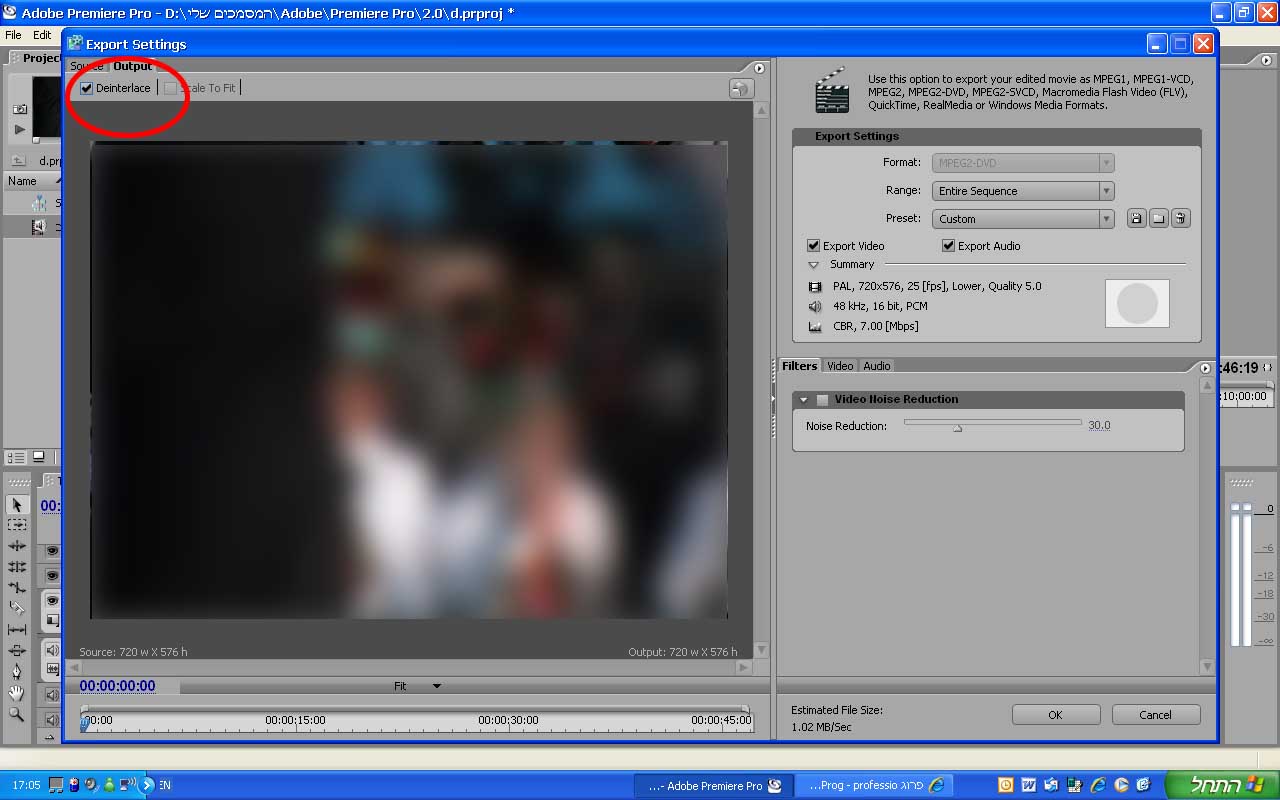Click the sequence icon in Project panel
The image size is (1280, 800).
point(39,203)
